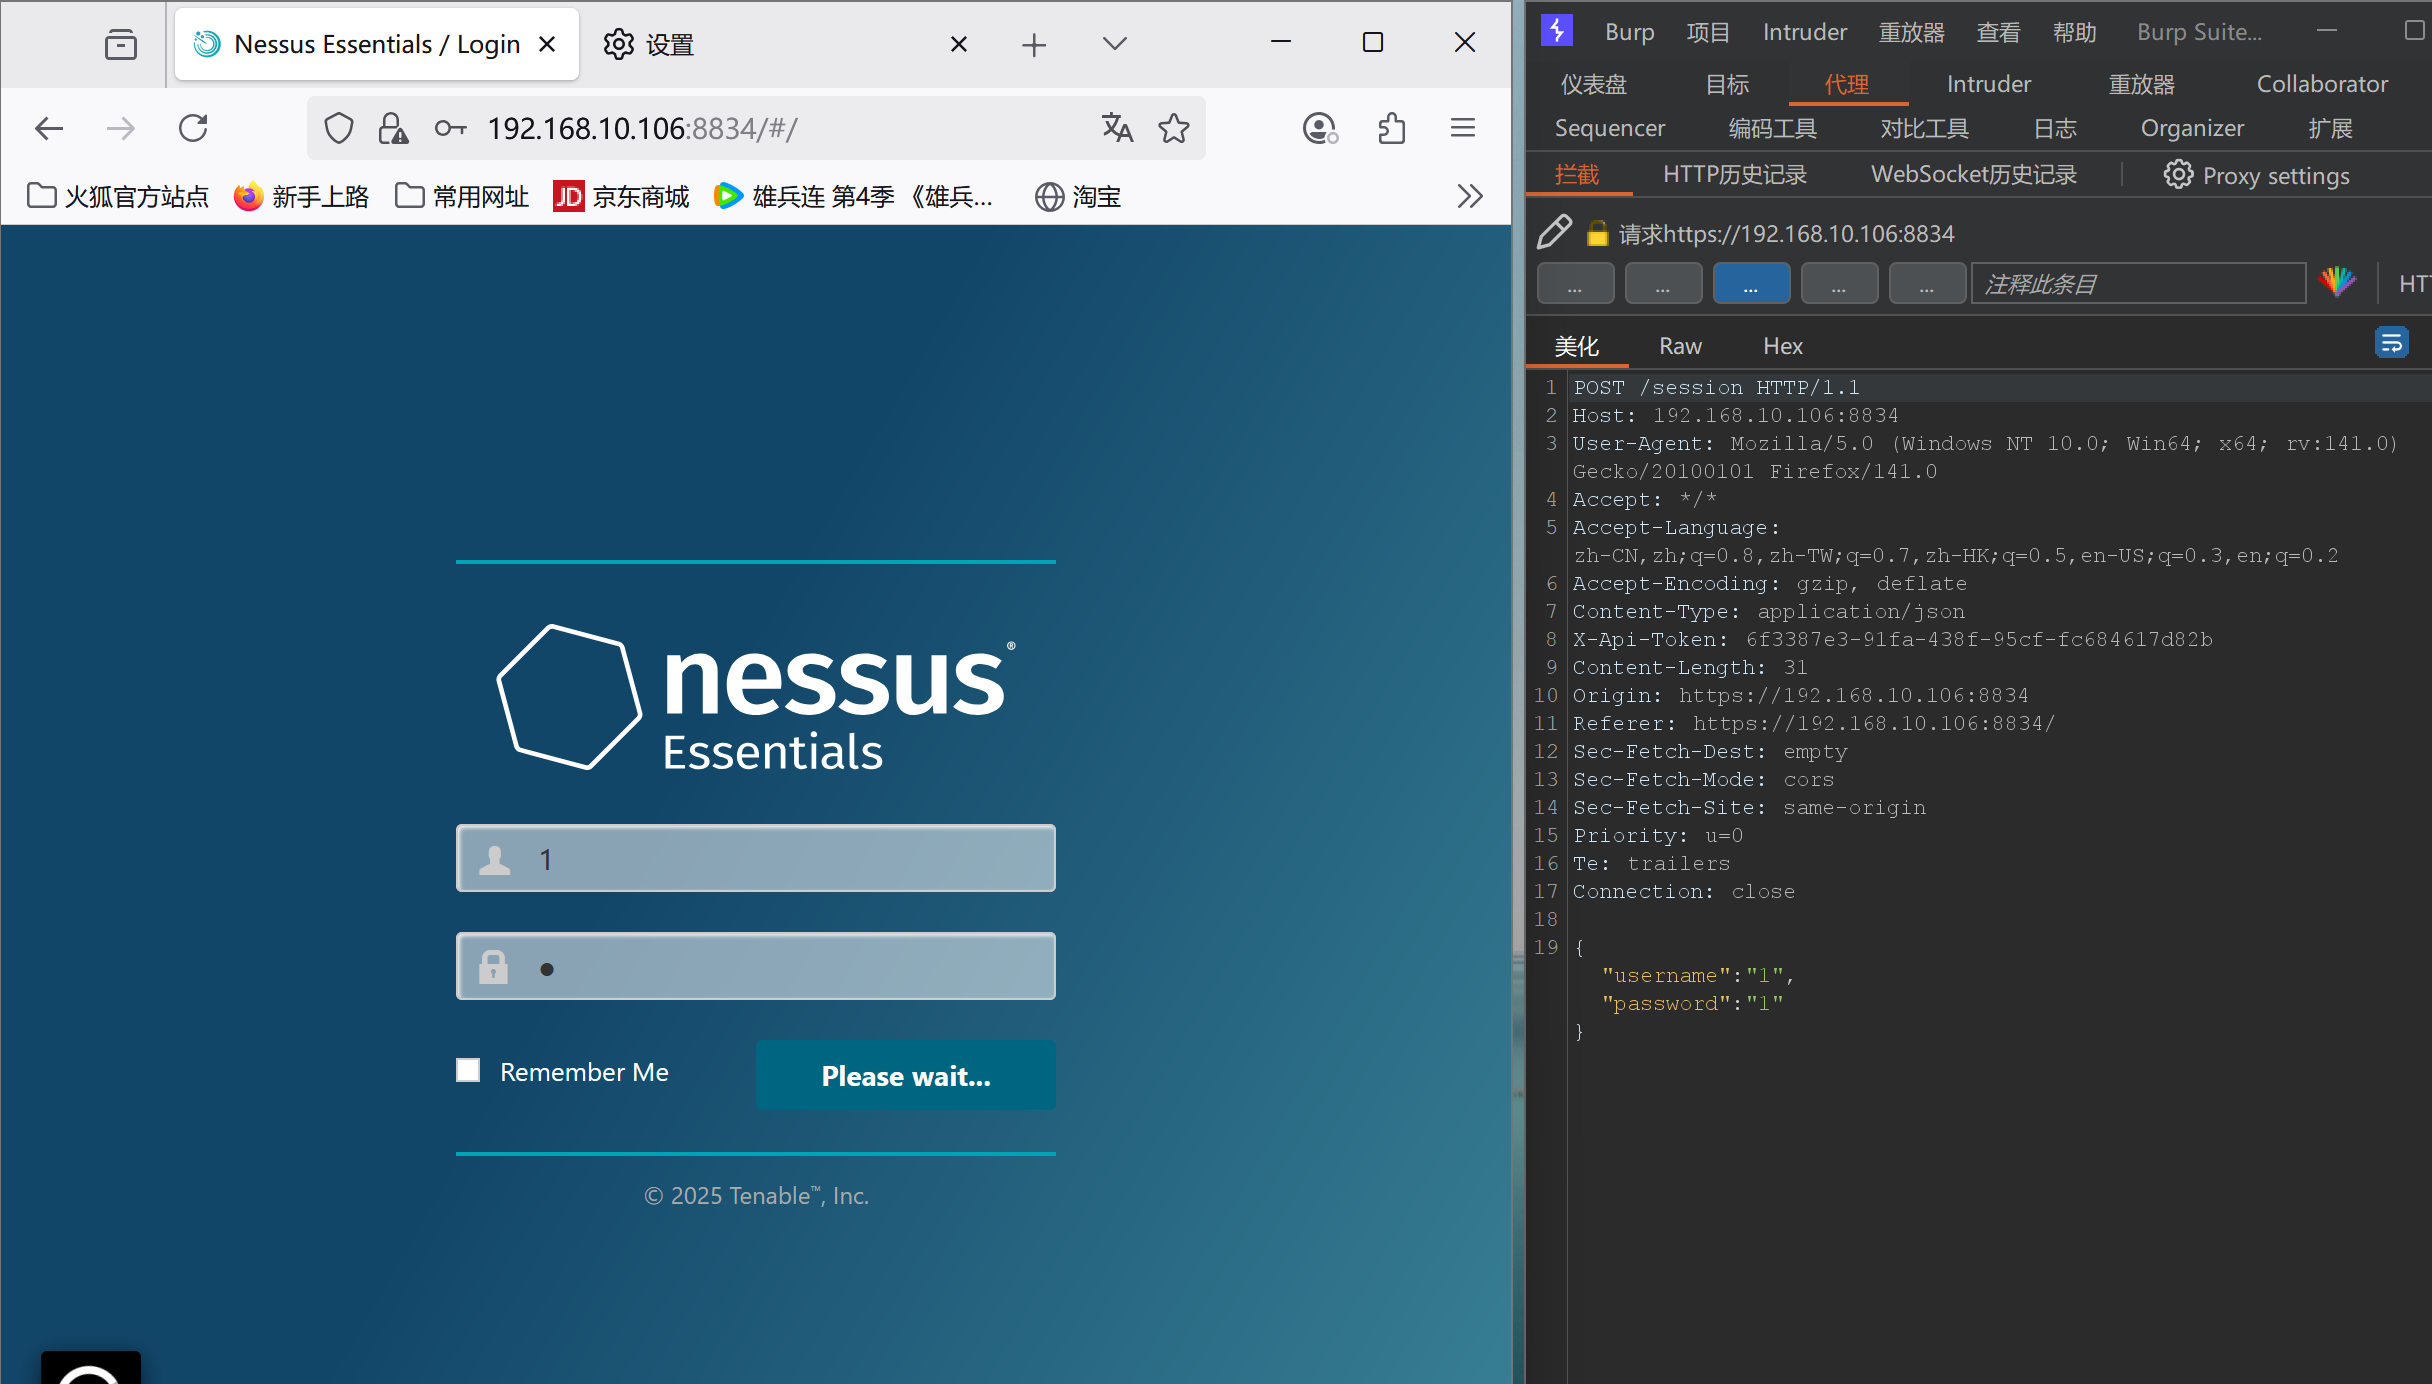Screen dimensions: 2432x1384
Task: Open the 扩展 tab
Action: pyautogui.click(x=2330, y=128)
